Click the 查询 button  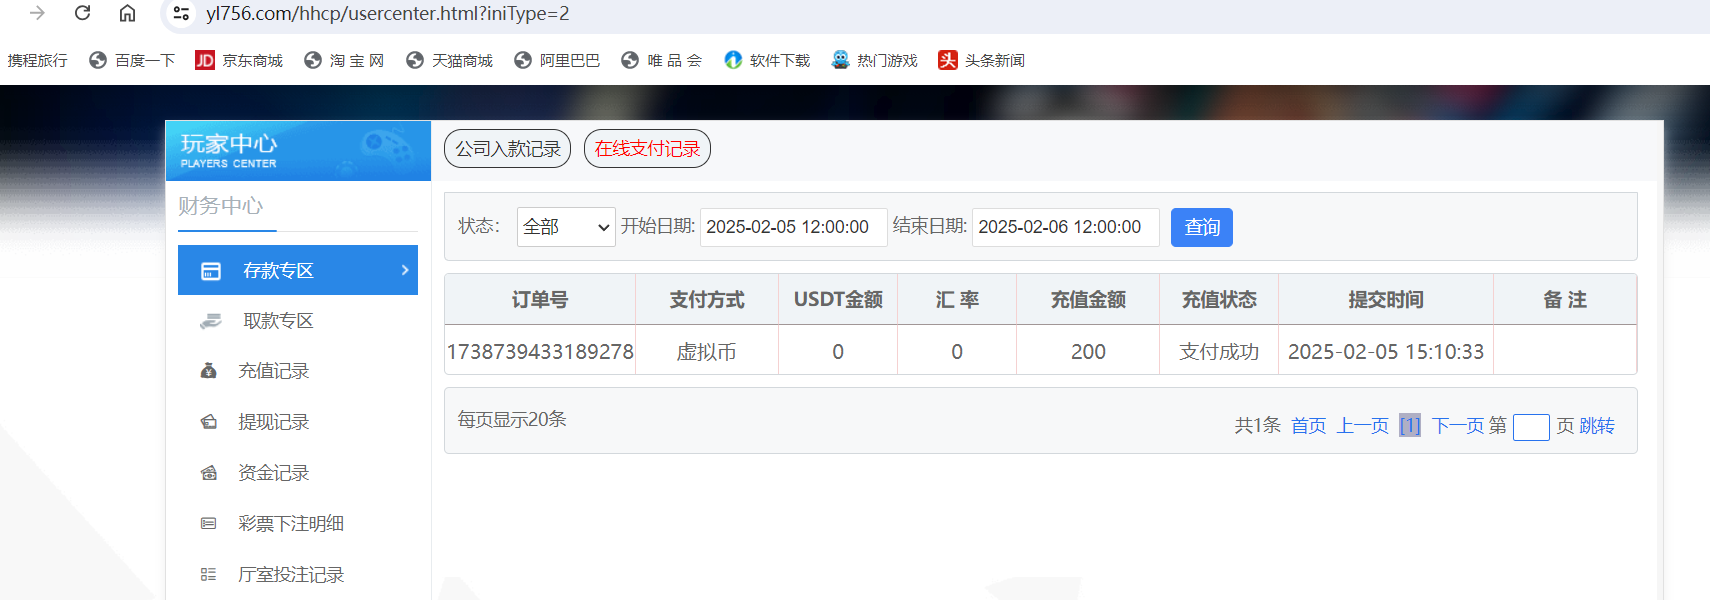1202,227
